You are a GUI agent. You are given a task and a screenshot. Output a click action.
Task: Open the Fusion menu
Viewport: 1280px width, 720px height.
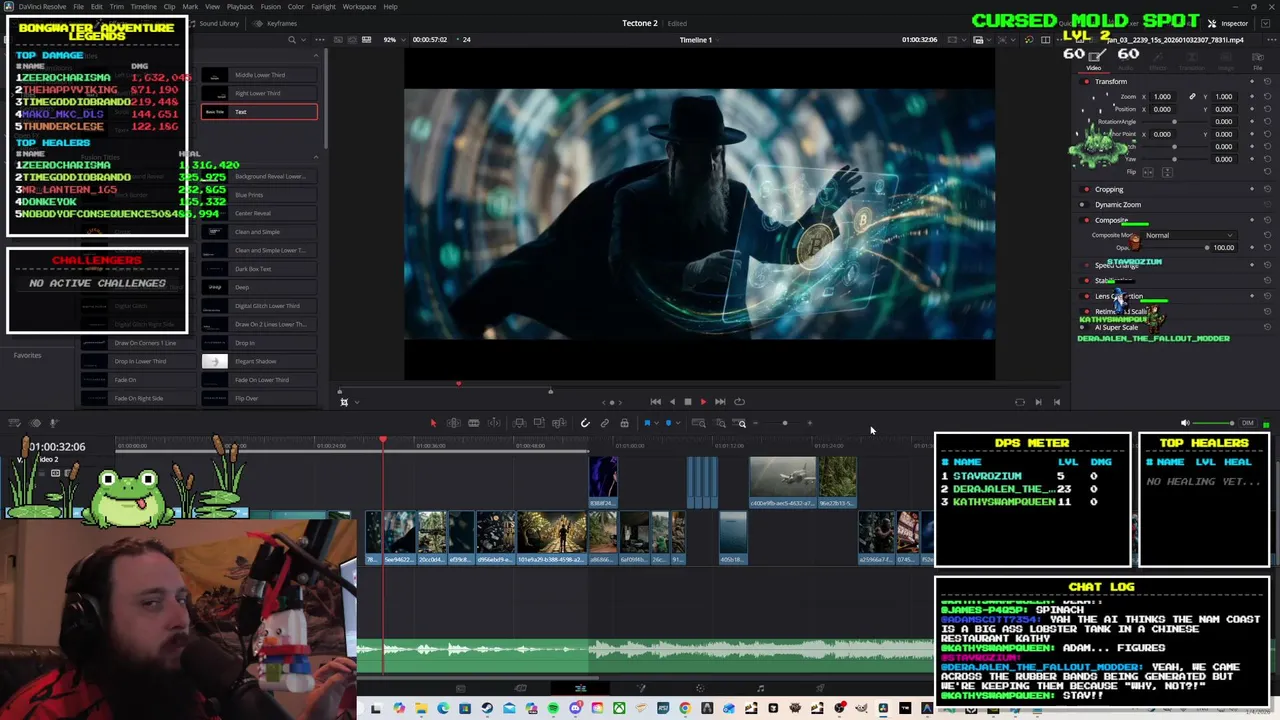[x=271, y=7]
